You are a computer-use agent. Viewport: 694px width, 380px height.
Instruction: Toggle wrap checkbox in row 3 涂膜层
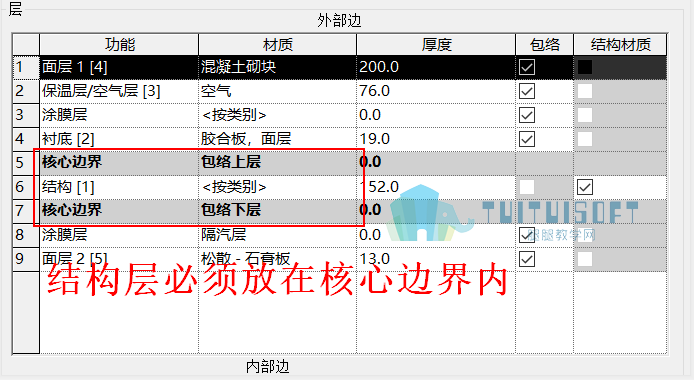(x=527, y=115)
